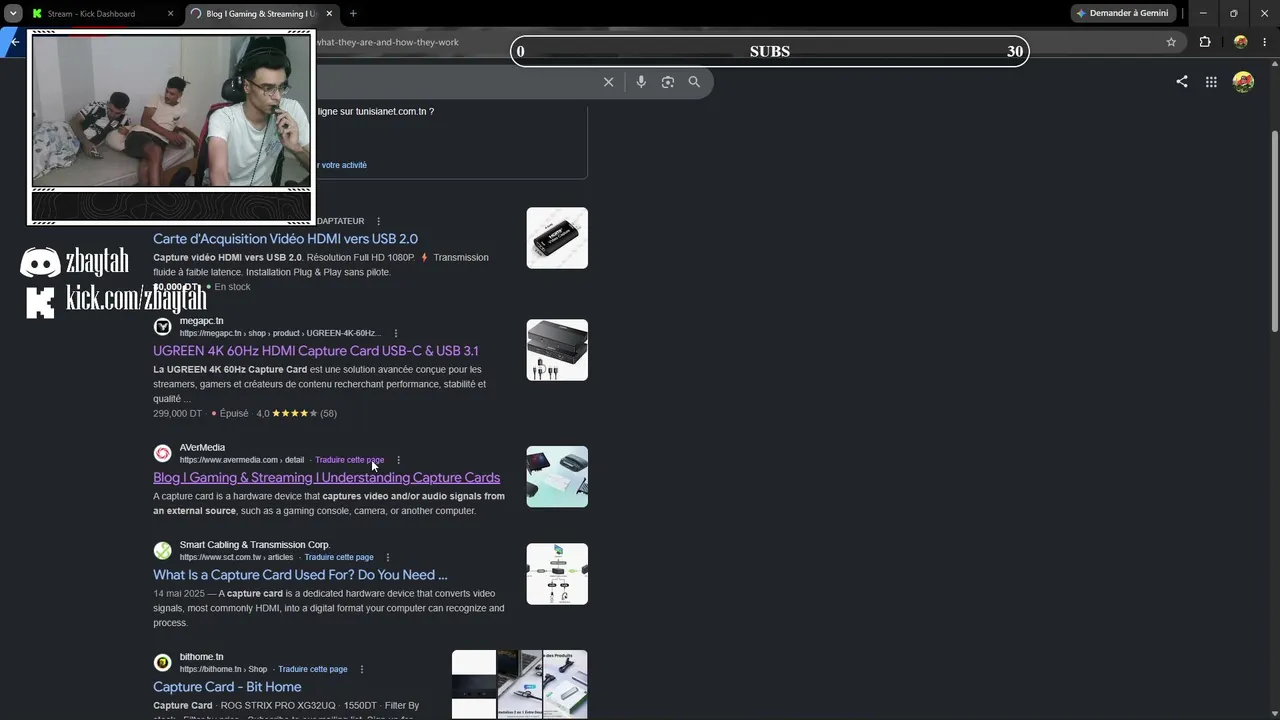1280x720 pixels.
Task: Open more options for megapc.tn result
Action: [396, 333]
